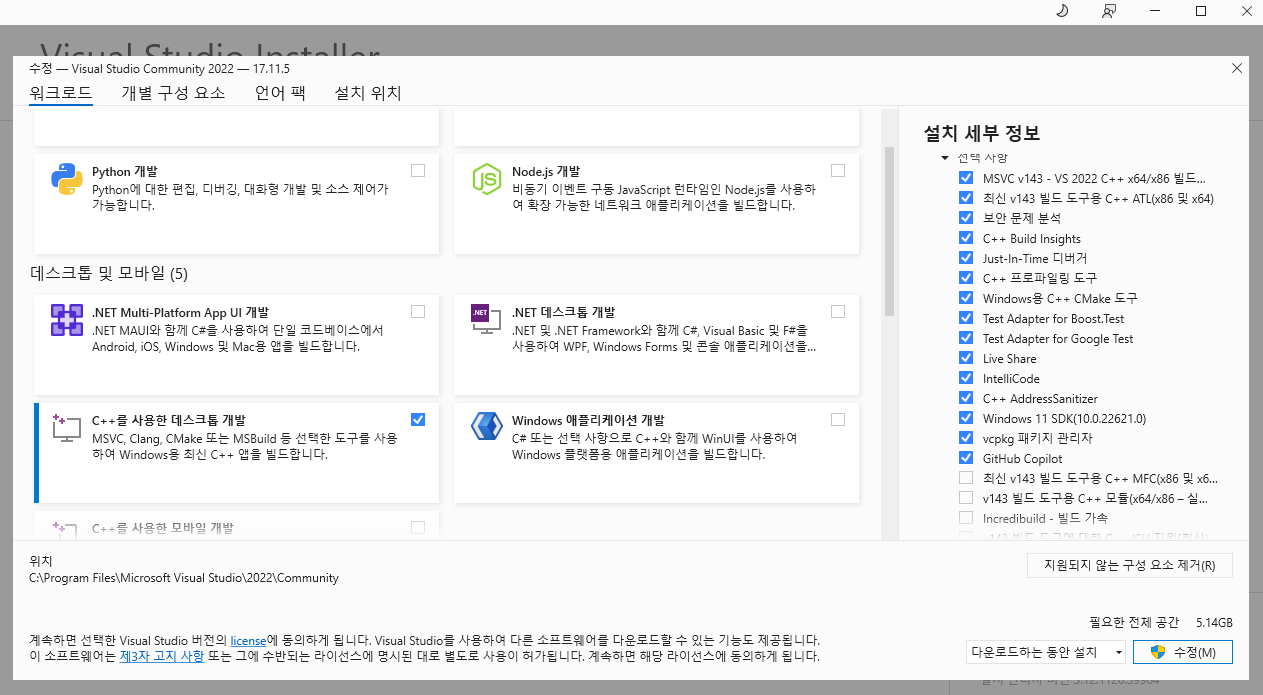This screenshot has width=1263, height=695.
Task: Collapse the 선택 사항 section
Action: 945,158
